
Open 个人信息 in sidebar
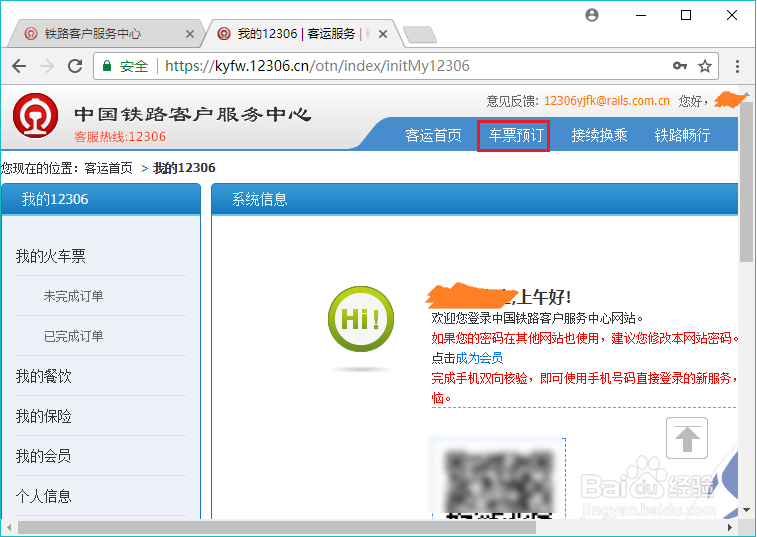[x=43, y=496]
